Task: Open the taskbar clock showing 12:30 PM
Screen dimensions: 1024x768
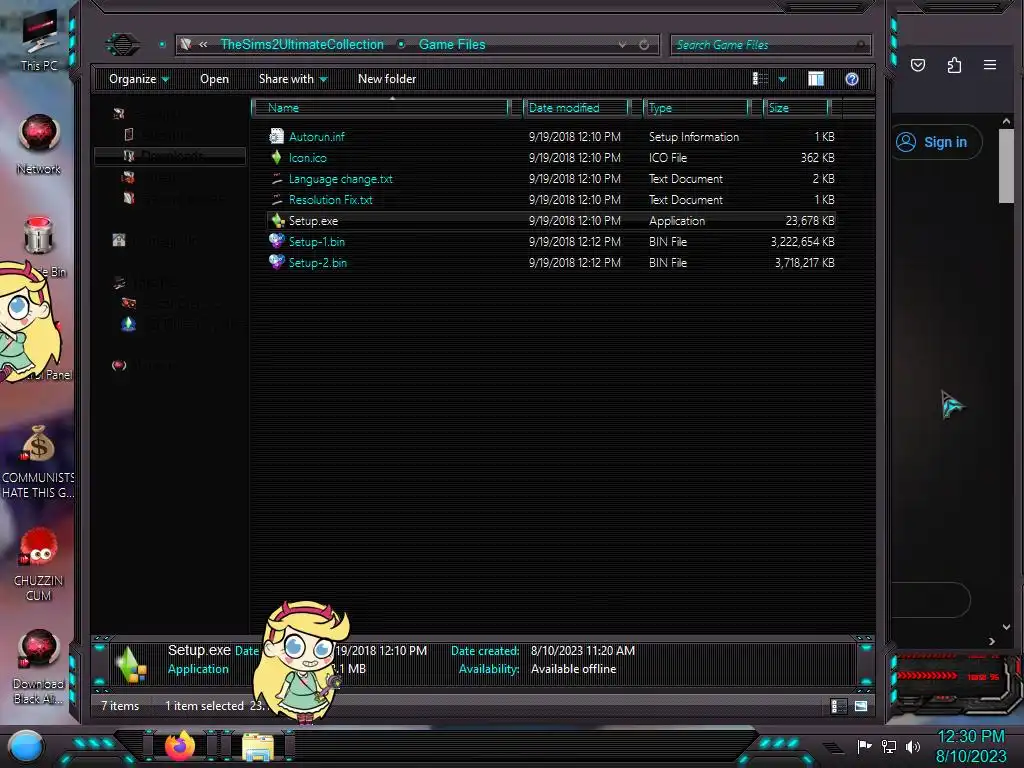Action: tap(971, 746)
